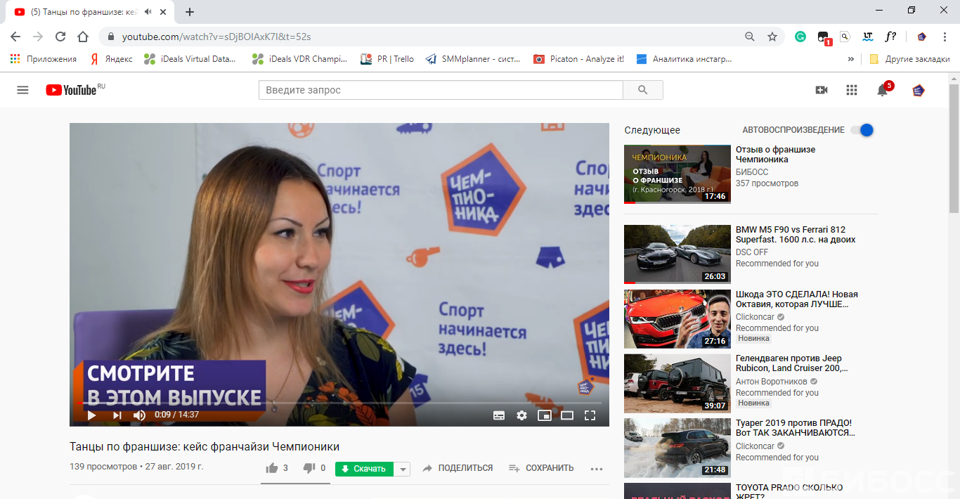This screenshot has height=499, width=960.
Task: Open the create video camera icon
Action: 822,90
